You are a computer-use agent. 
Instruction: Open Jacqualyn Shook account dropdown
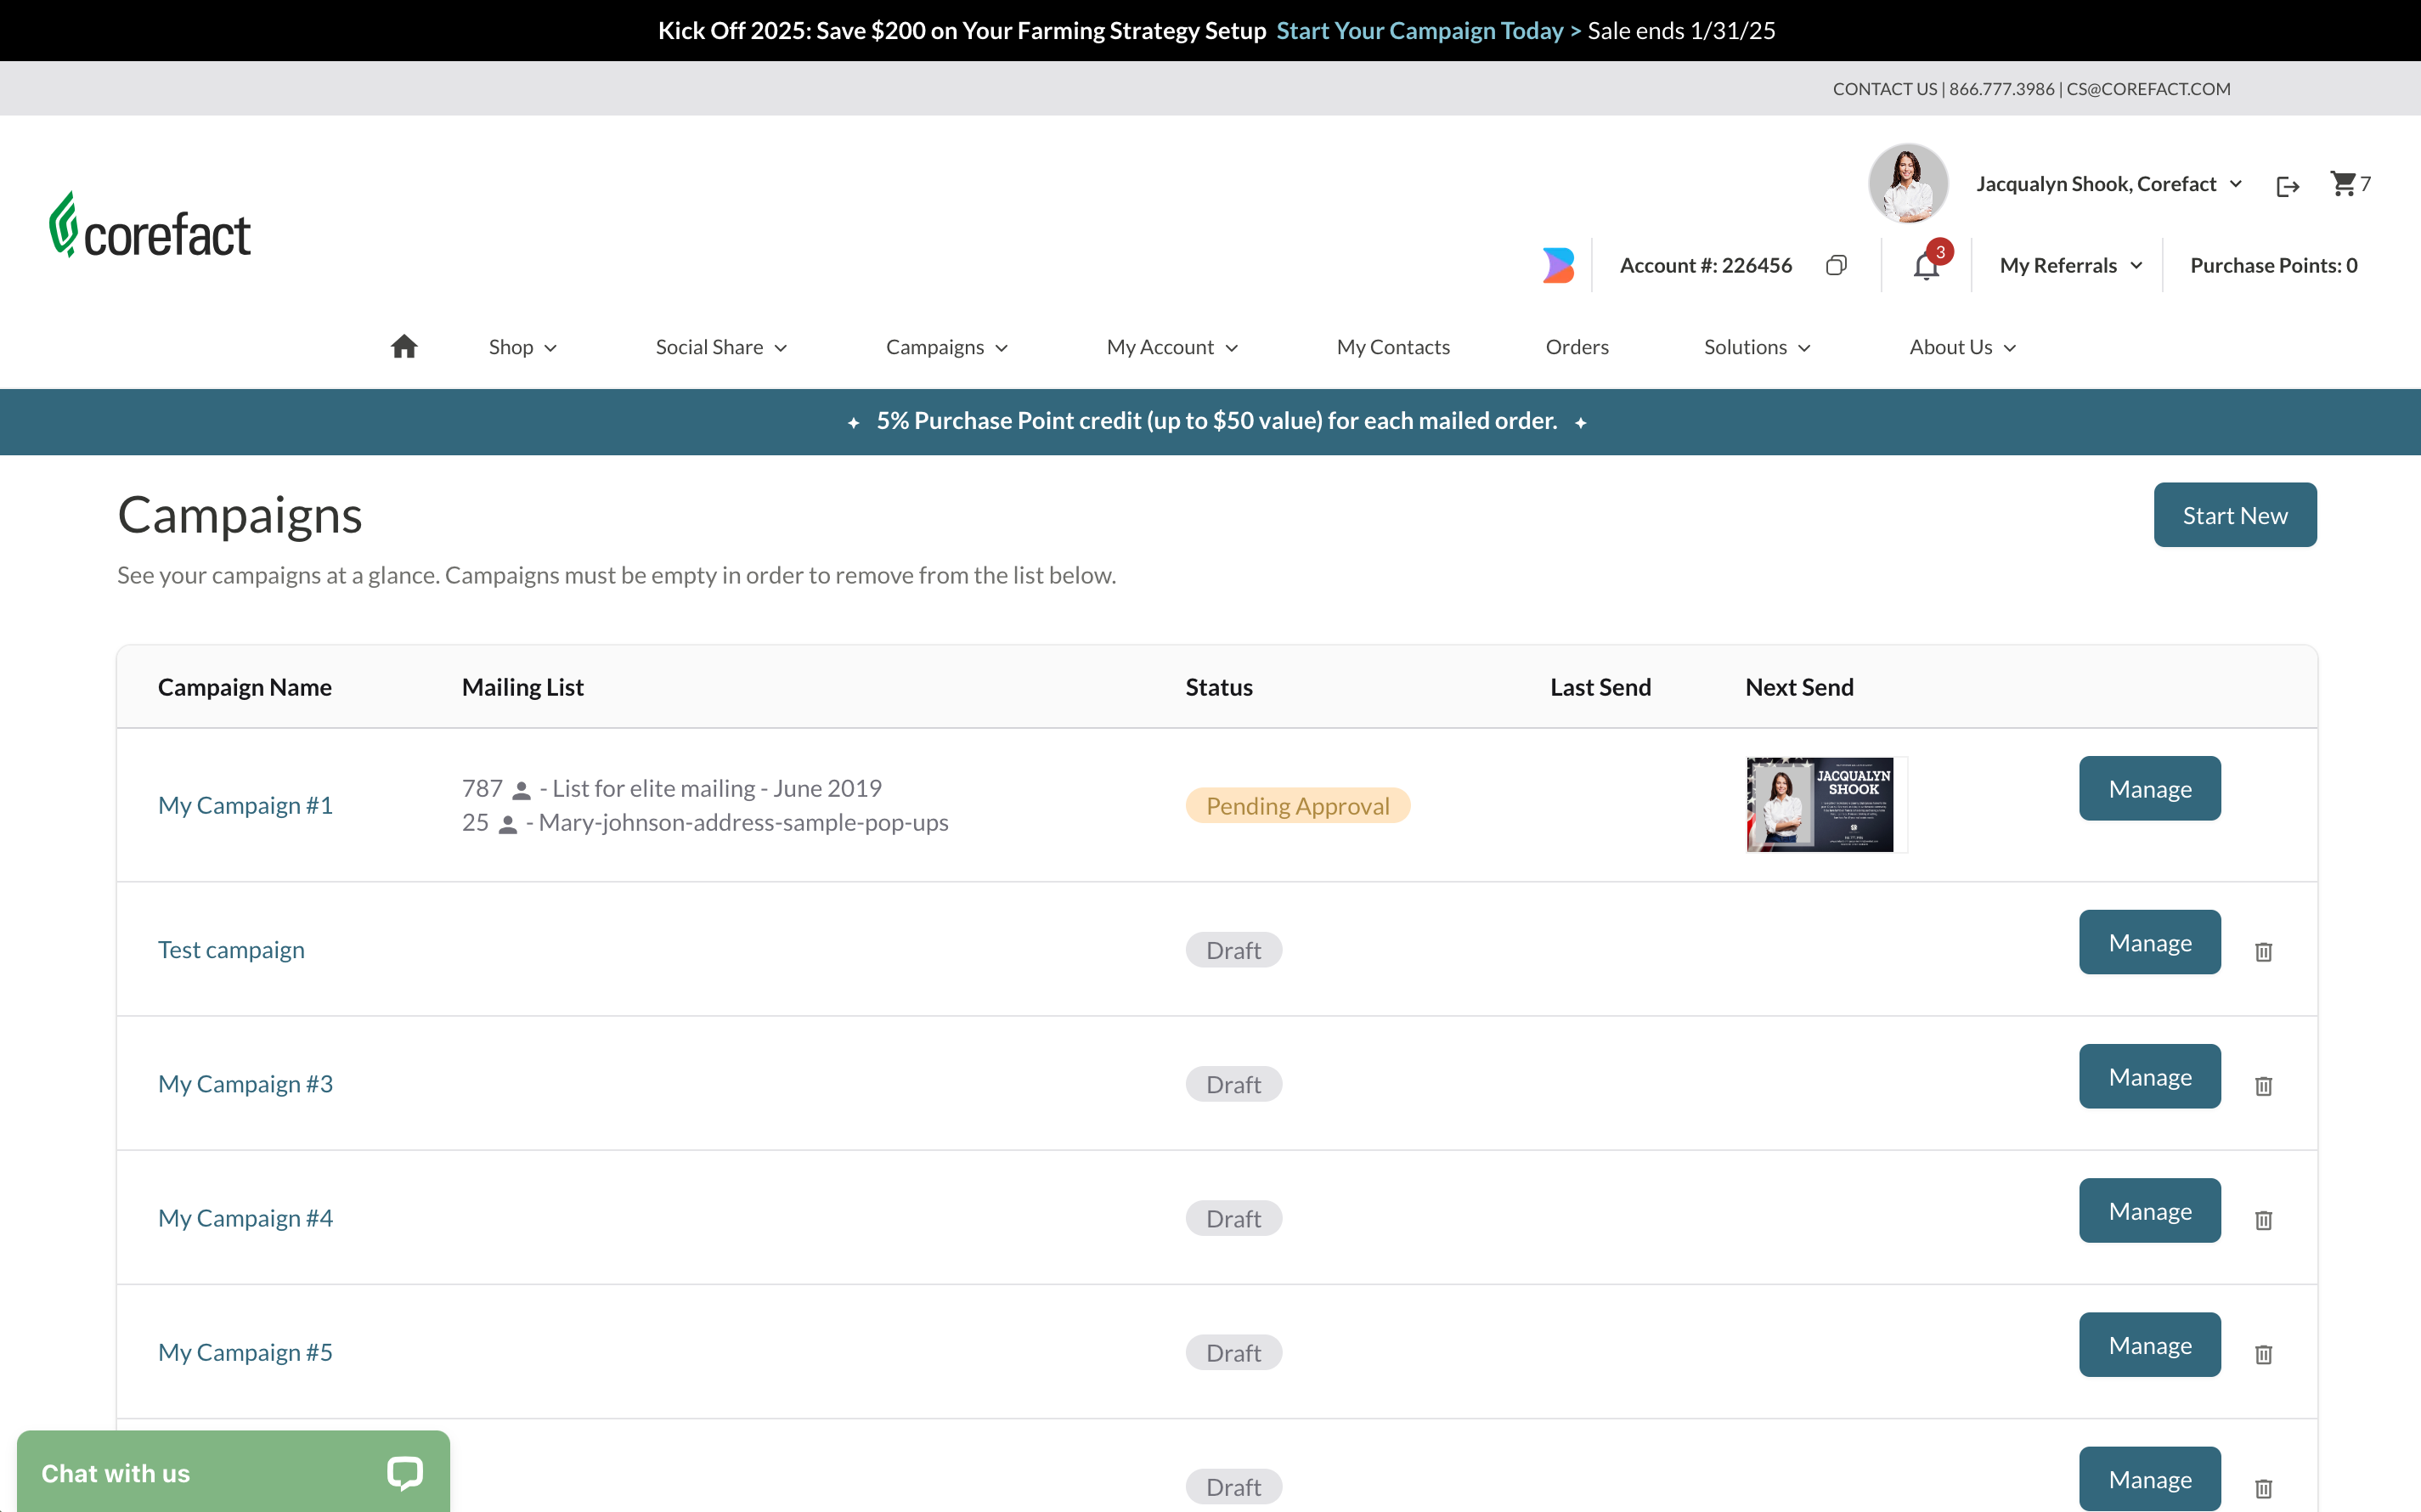tap(2108, 184)
